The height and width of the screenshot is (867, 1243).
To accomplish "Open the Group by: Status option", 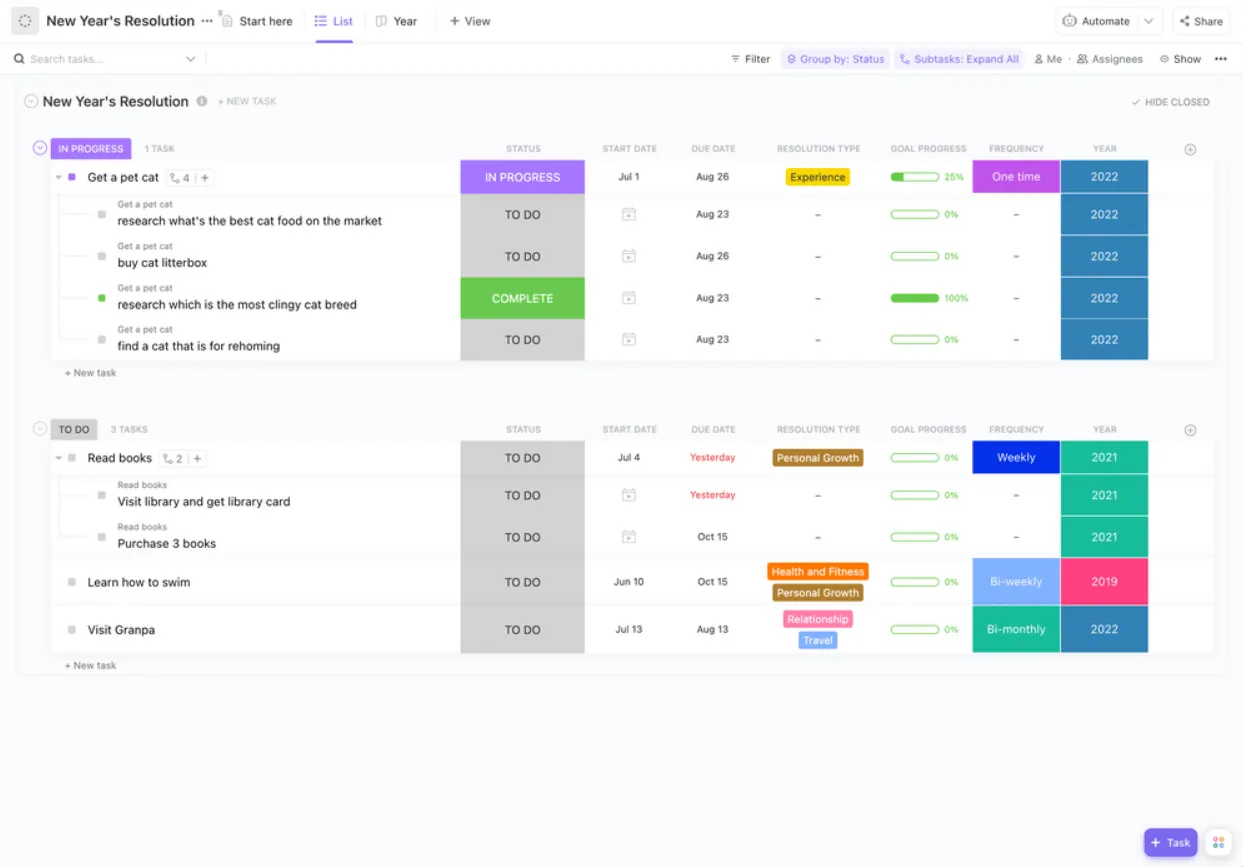I will [835, 59].
